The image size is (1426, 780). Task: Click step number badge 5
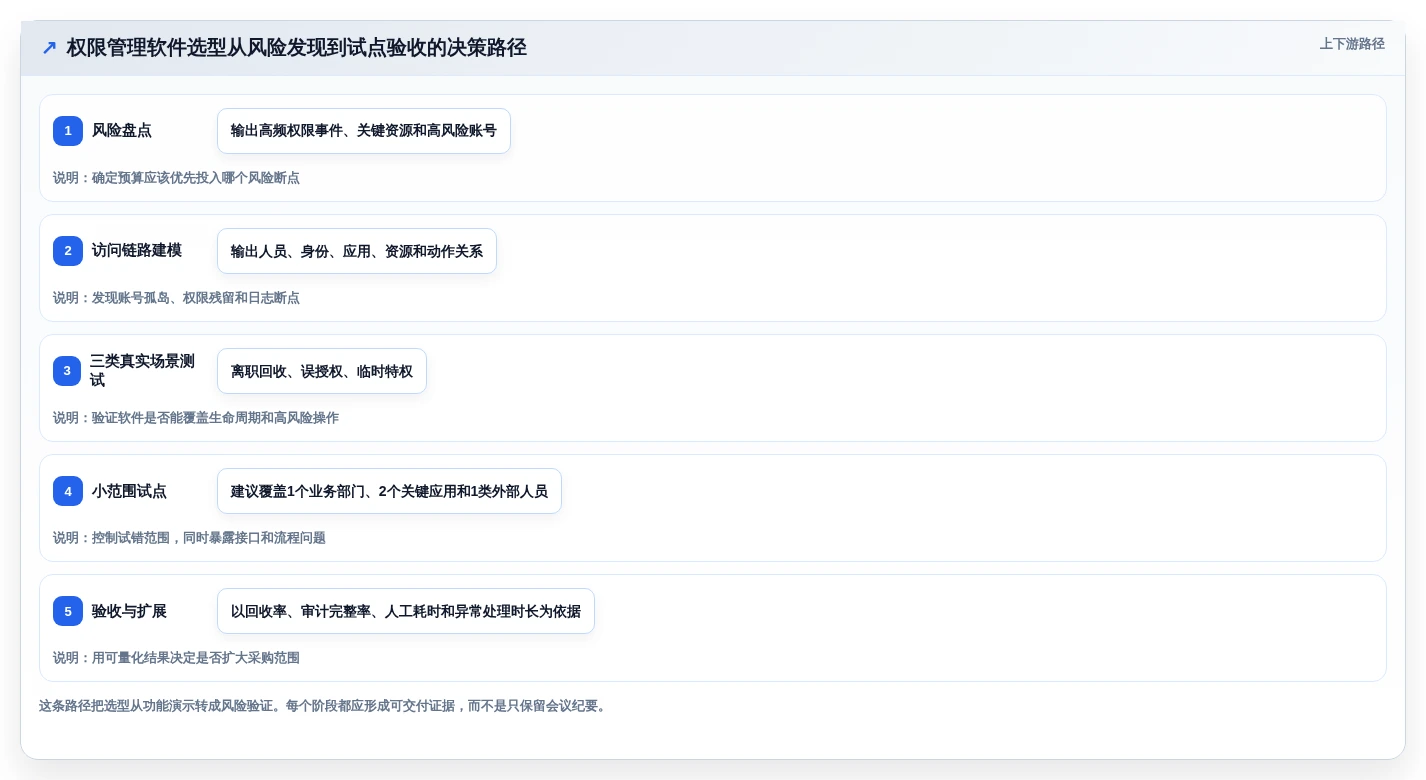click(x=68, y=611)
